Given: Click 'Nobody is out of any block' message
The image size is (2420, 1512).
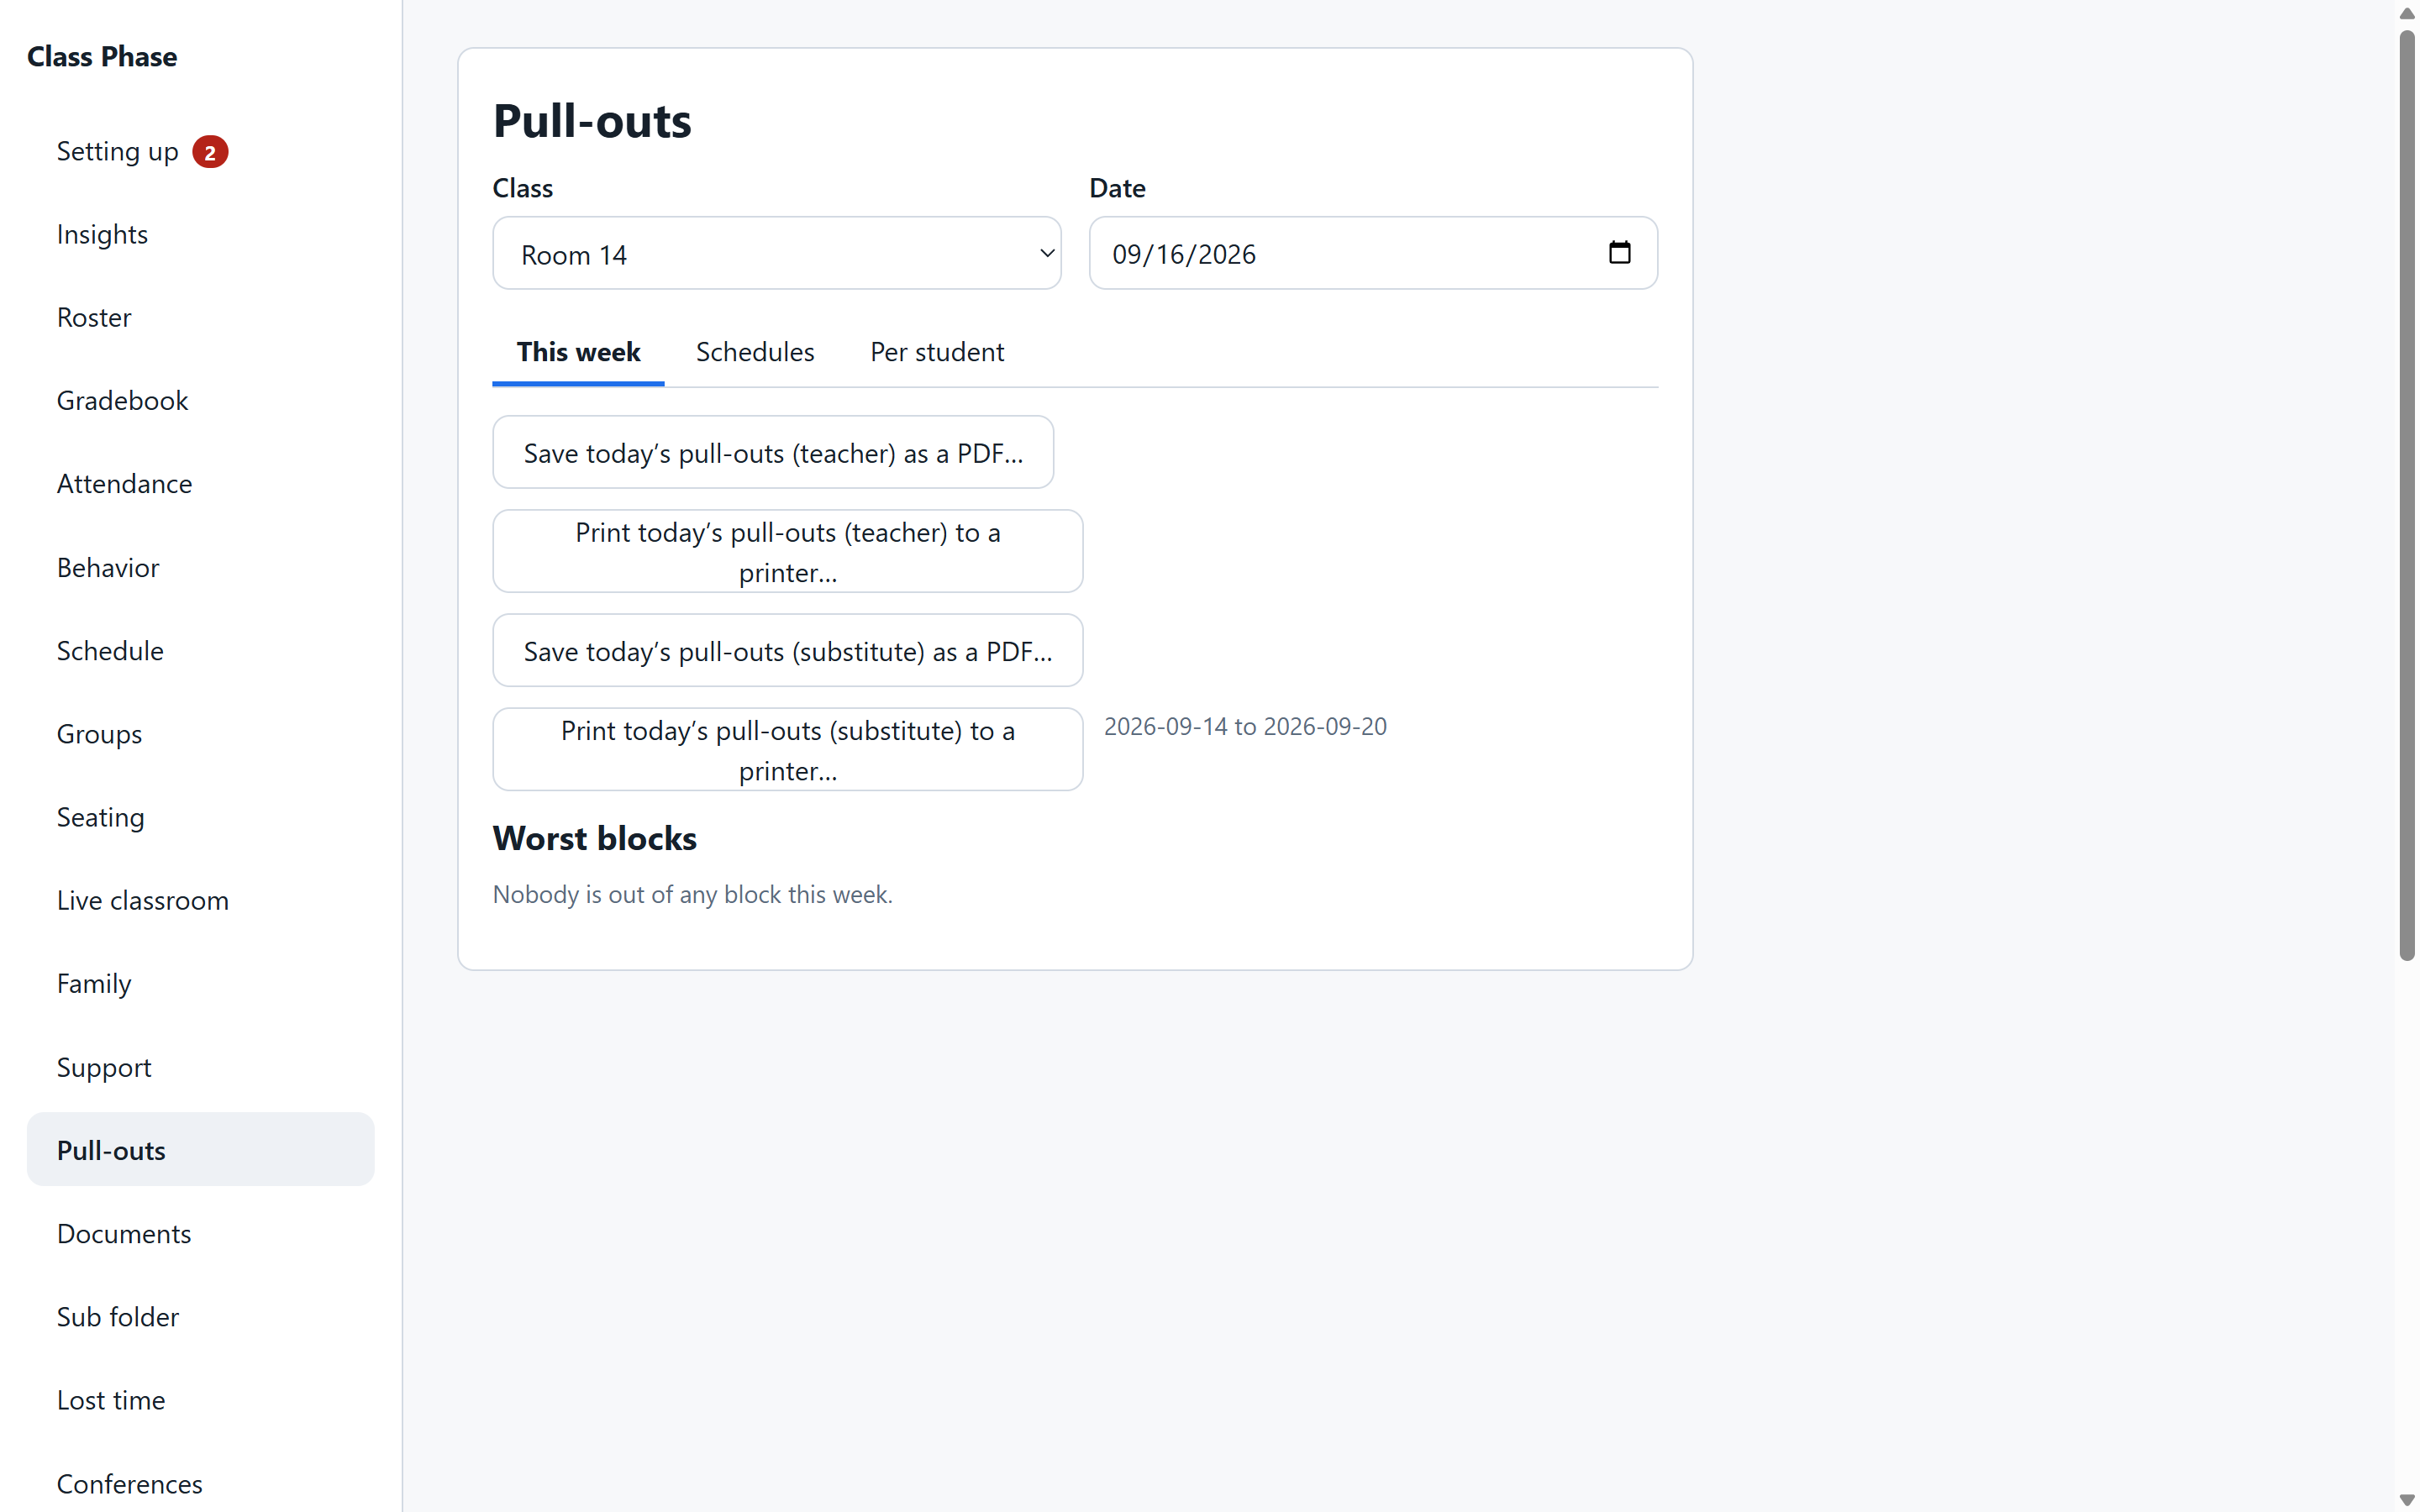Looking at the screenshot, I should pyautogui.click(x=692, y=894).
